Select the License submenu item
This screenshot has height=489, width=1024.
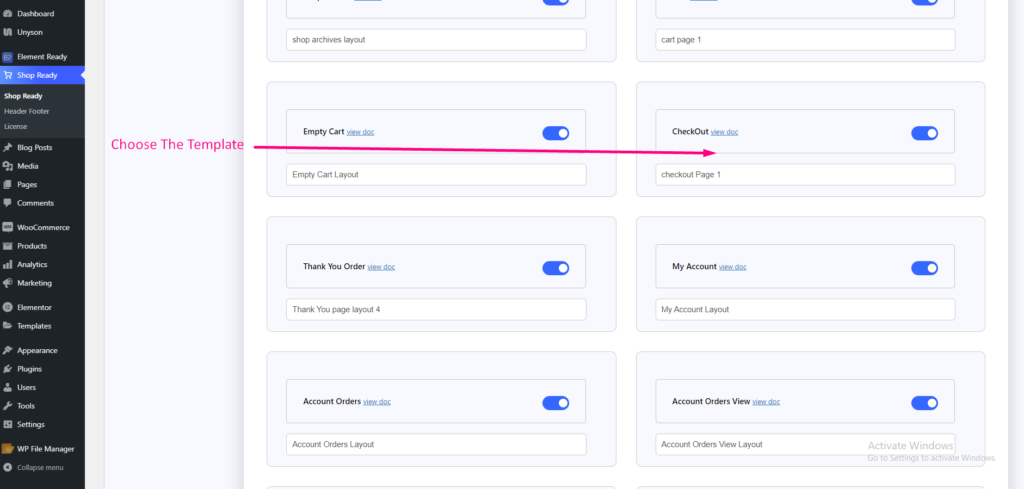click(16, 126)
